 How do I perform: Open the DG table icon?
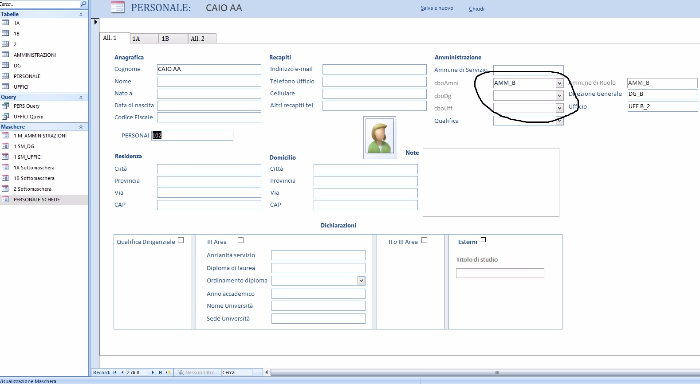click(x=5, y=65)
